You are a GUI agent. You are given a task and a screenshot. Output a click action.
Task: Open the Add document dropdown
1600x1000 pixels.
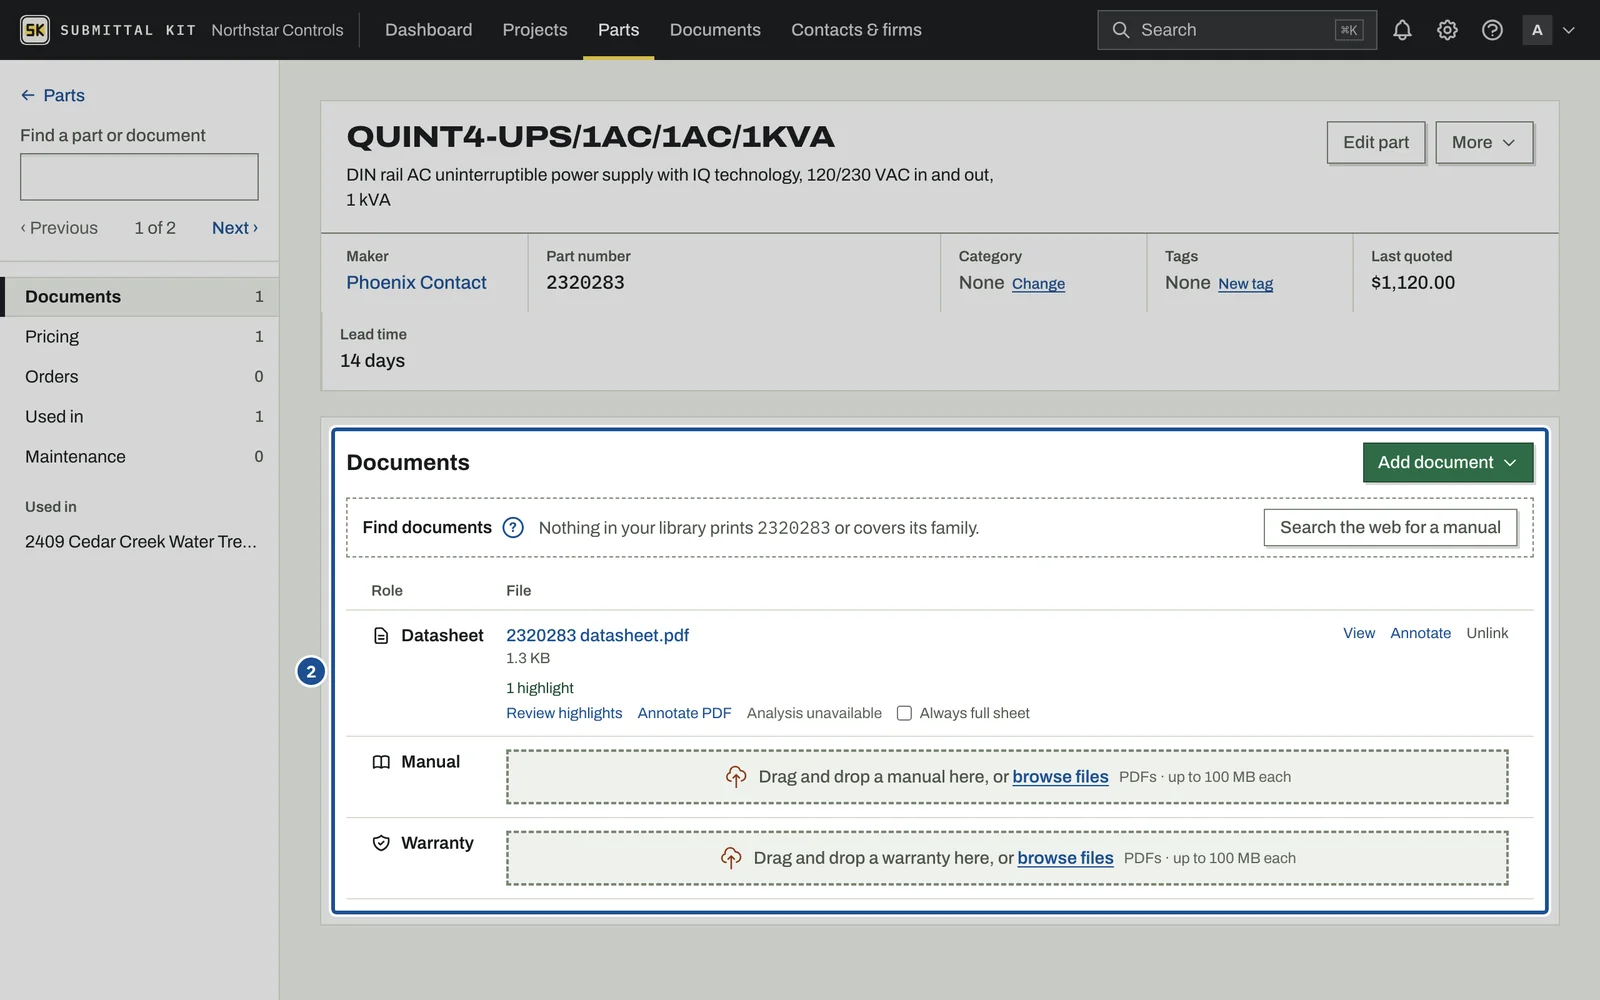[1448, 462]
